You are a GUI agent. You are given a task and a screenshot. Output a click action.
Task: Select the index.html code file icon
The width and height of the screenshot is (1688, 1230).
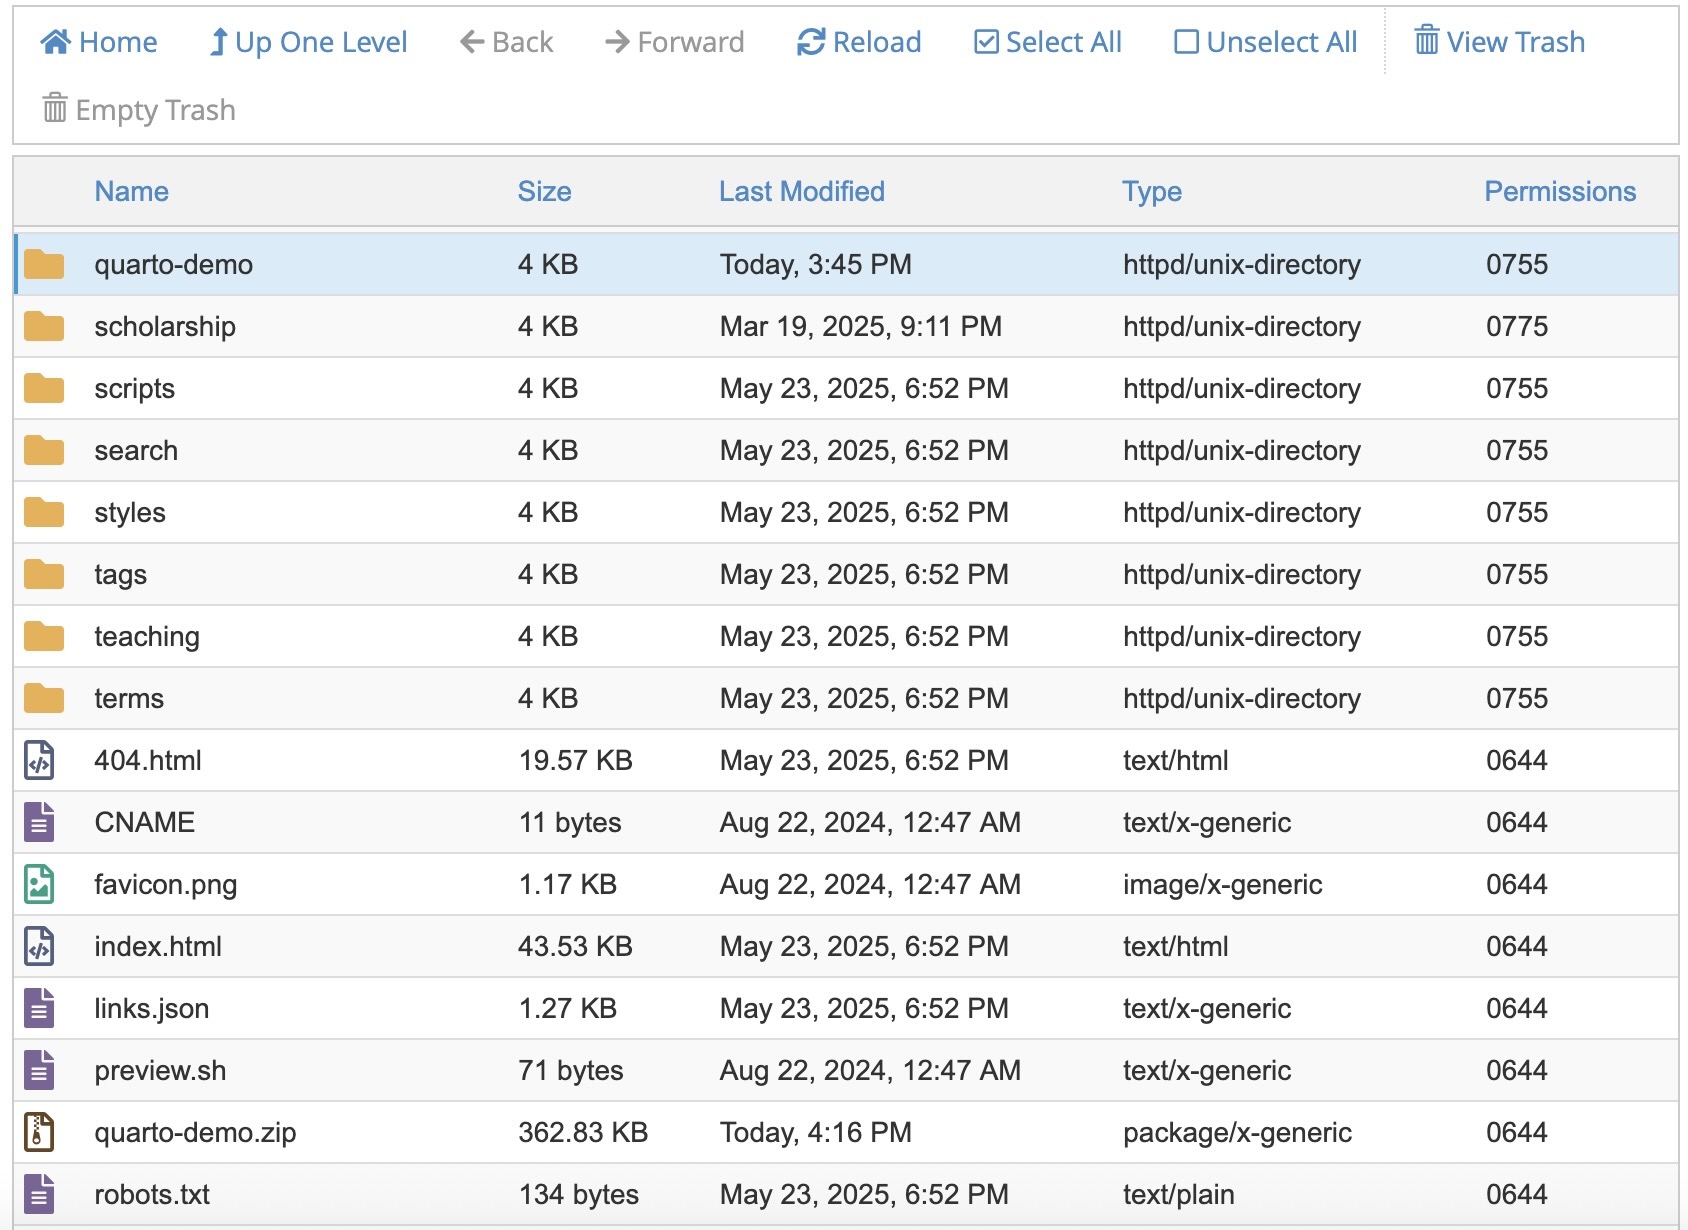[39, 946]
